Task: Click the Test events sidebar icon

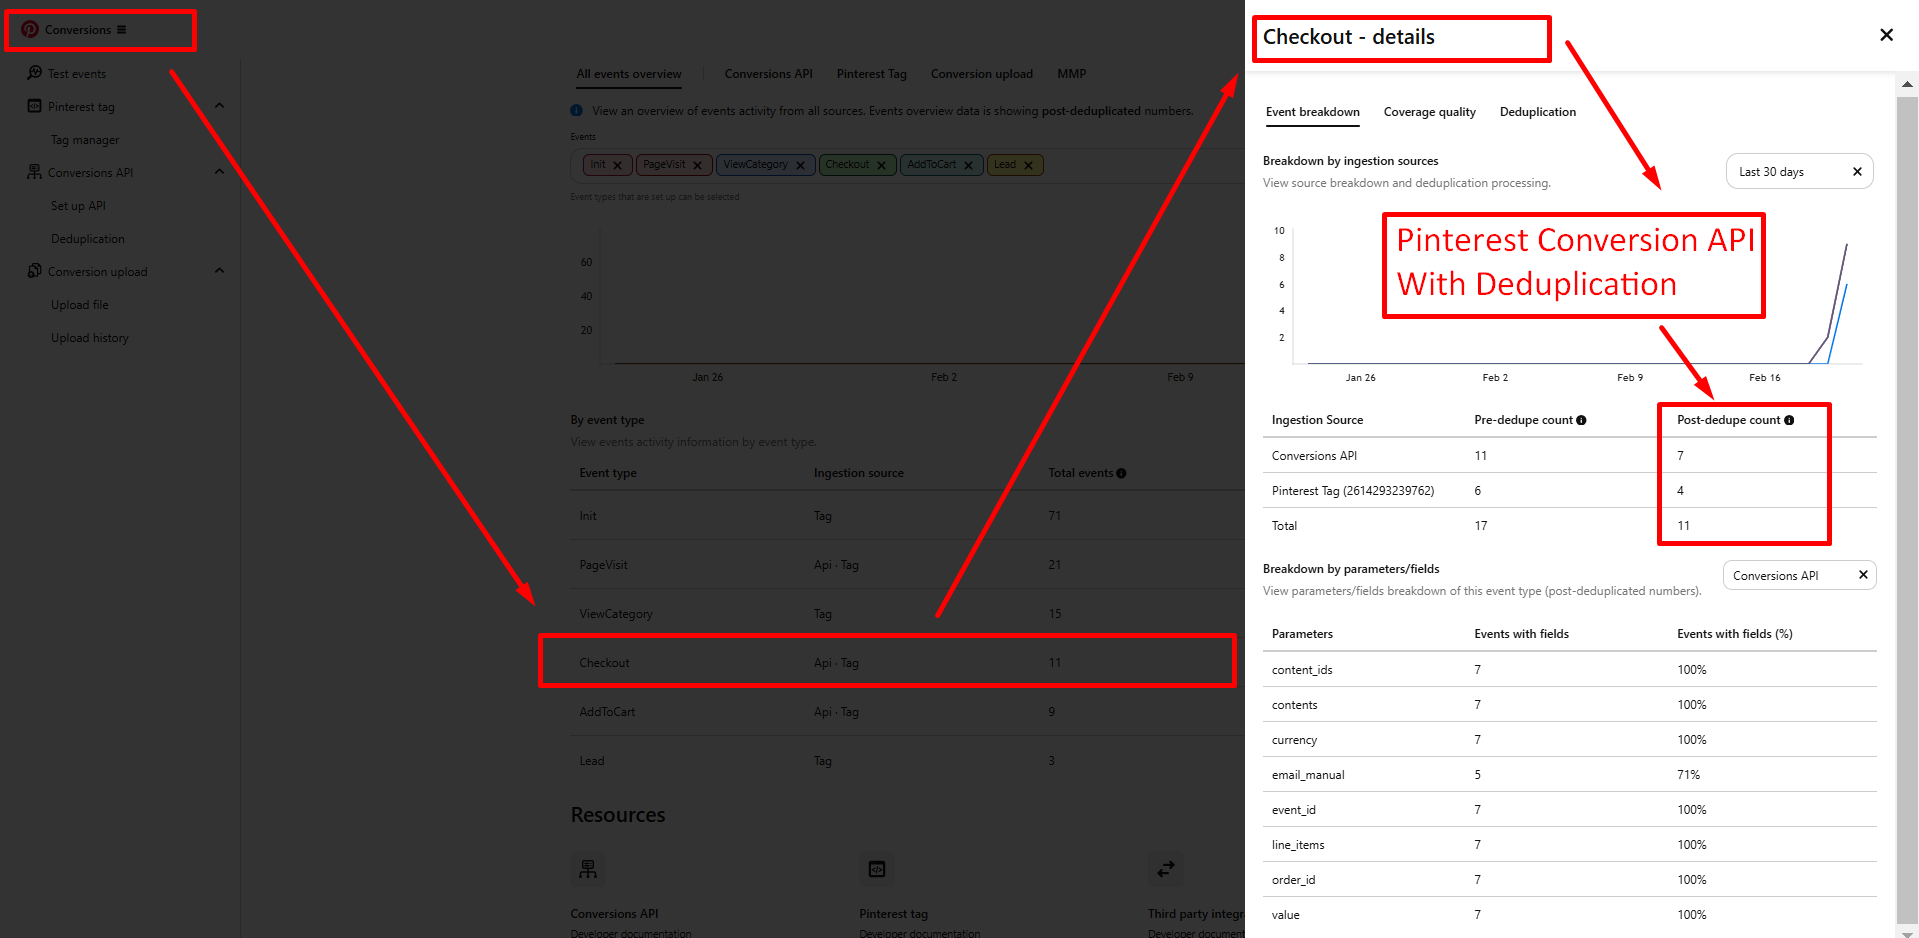Action: point(35,73)
